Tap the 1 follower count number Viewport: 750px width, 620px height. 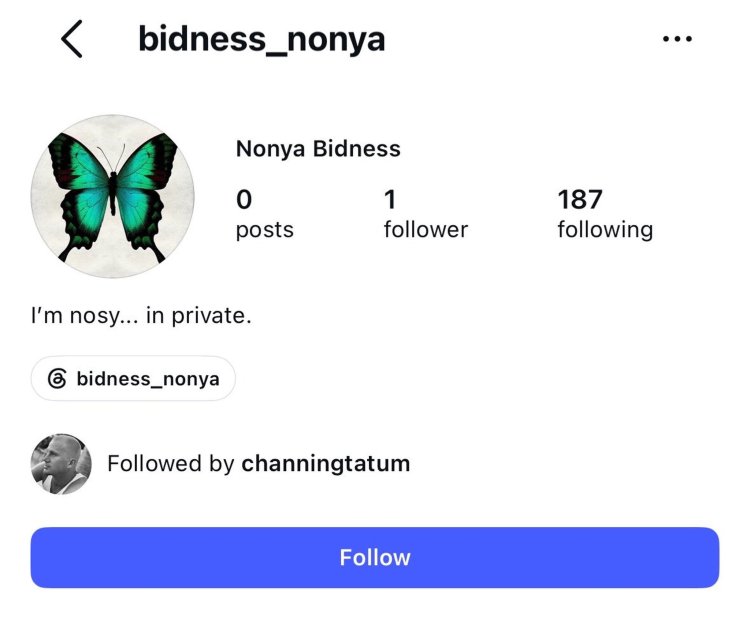(x=390, y=199)
